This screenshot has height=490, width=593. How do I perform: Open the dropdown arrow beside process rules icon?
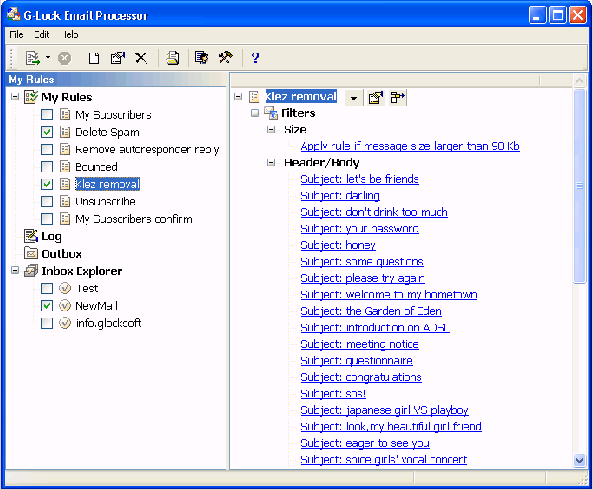[48, 57]
